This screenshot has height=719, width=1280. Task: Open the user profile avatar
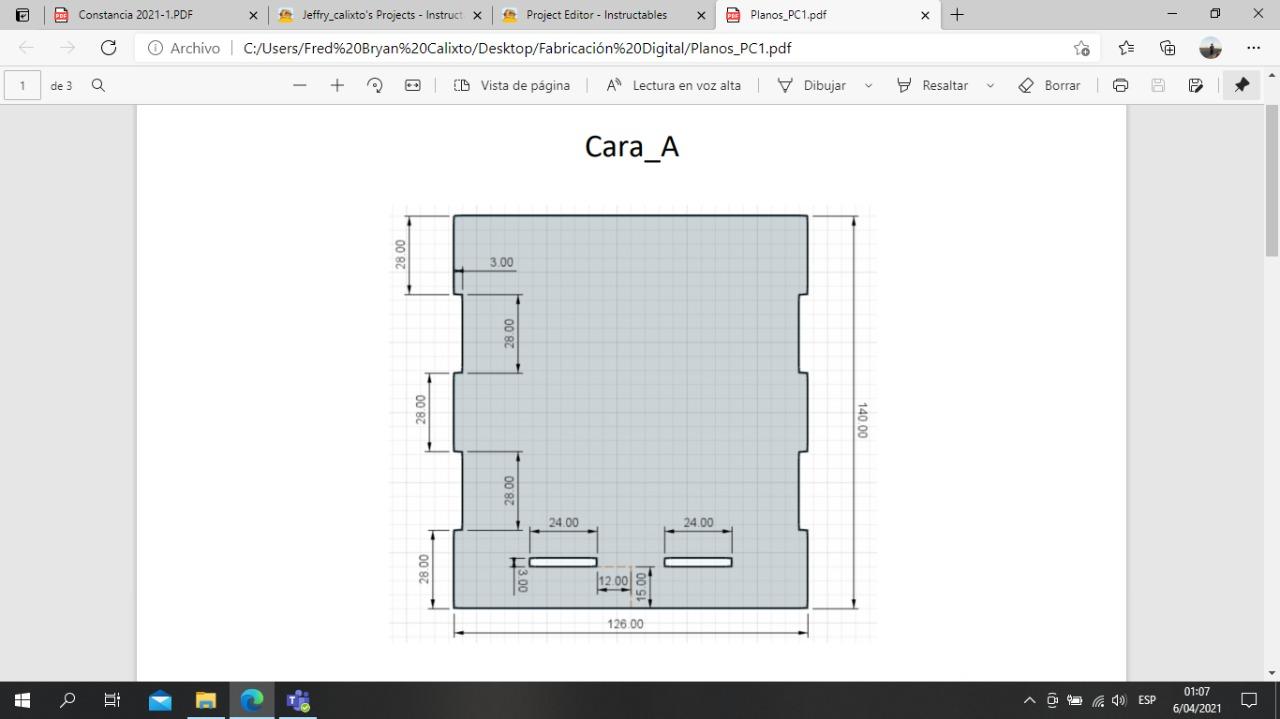(x=1210, y=48)
